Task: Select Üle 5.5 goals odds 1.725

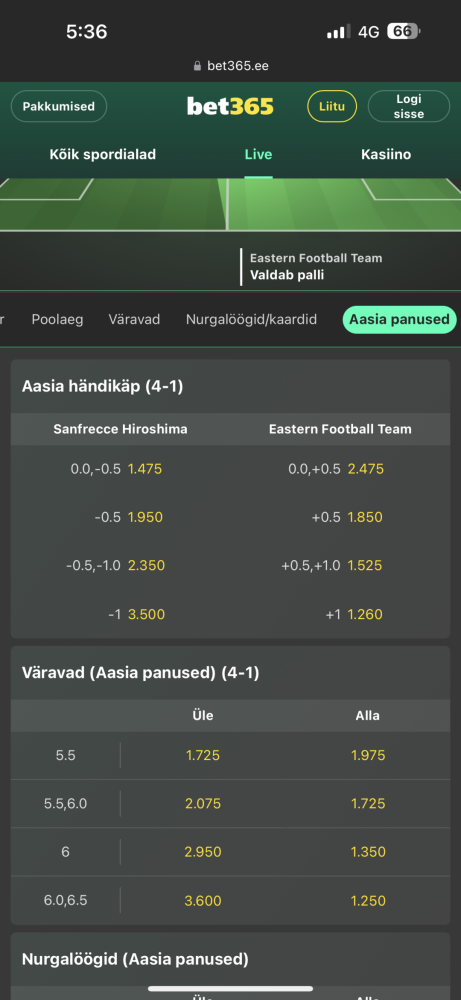Action: click(203, 756)
